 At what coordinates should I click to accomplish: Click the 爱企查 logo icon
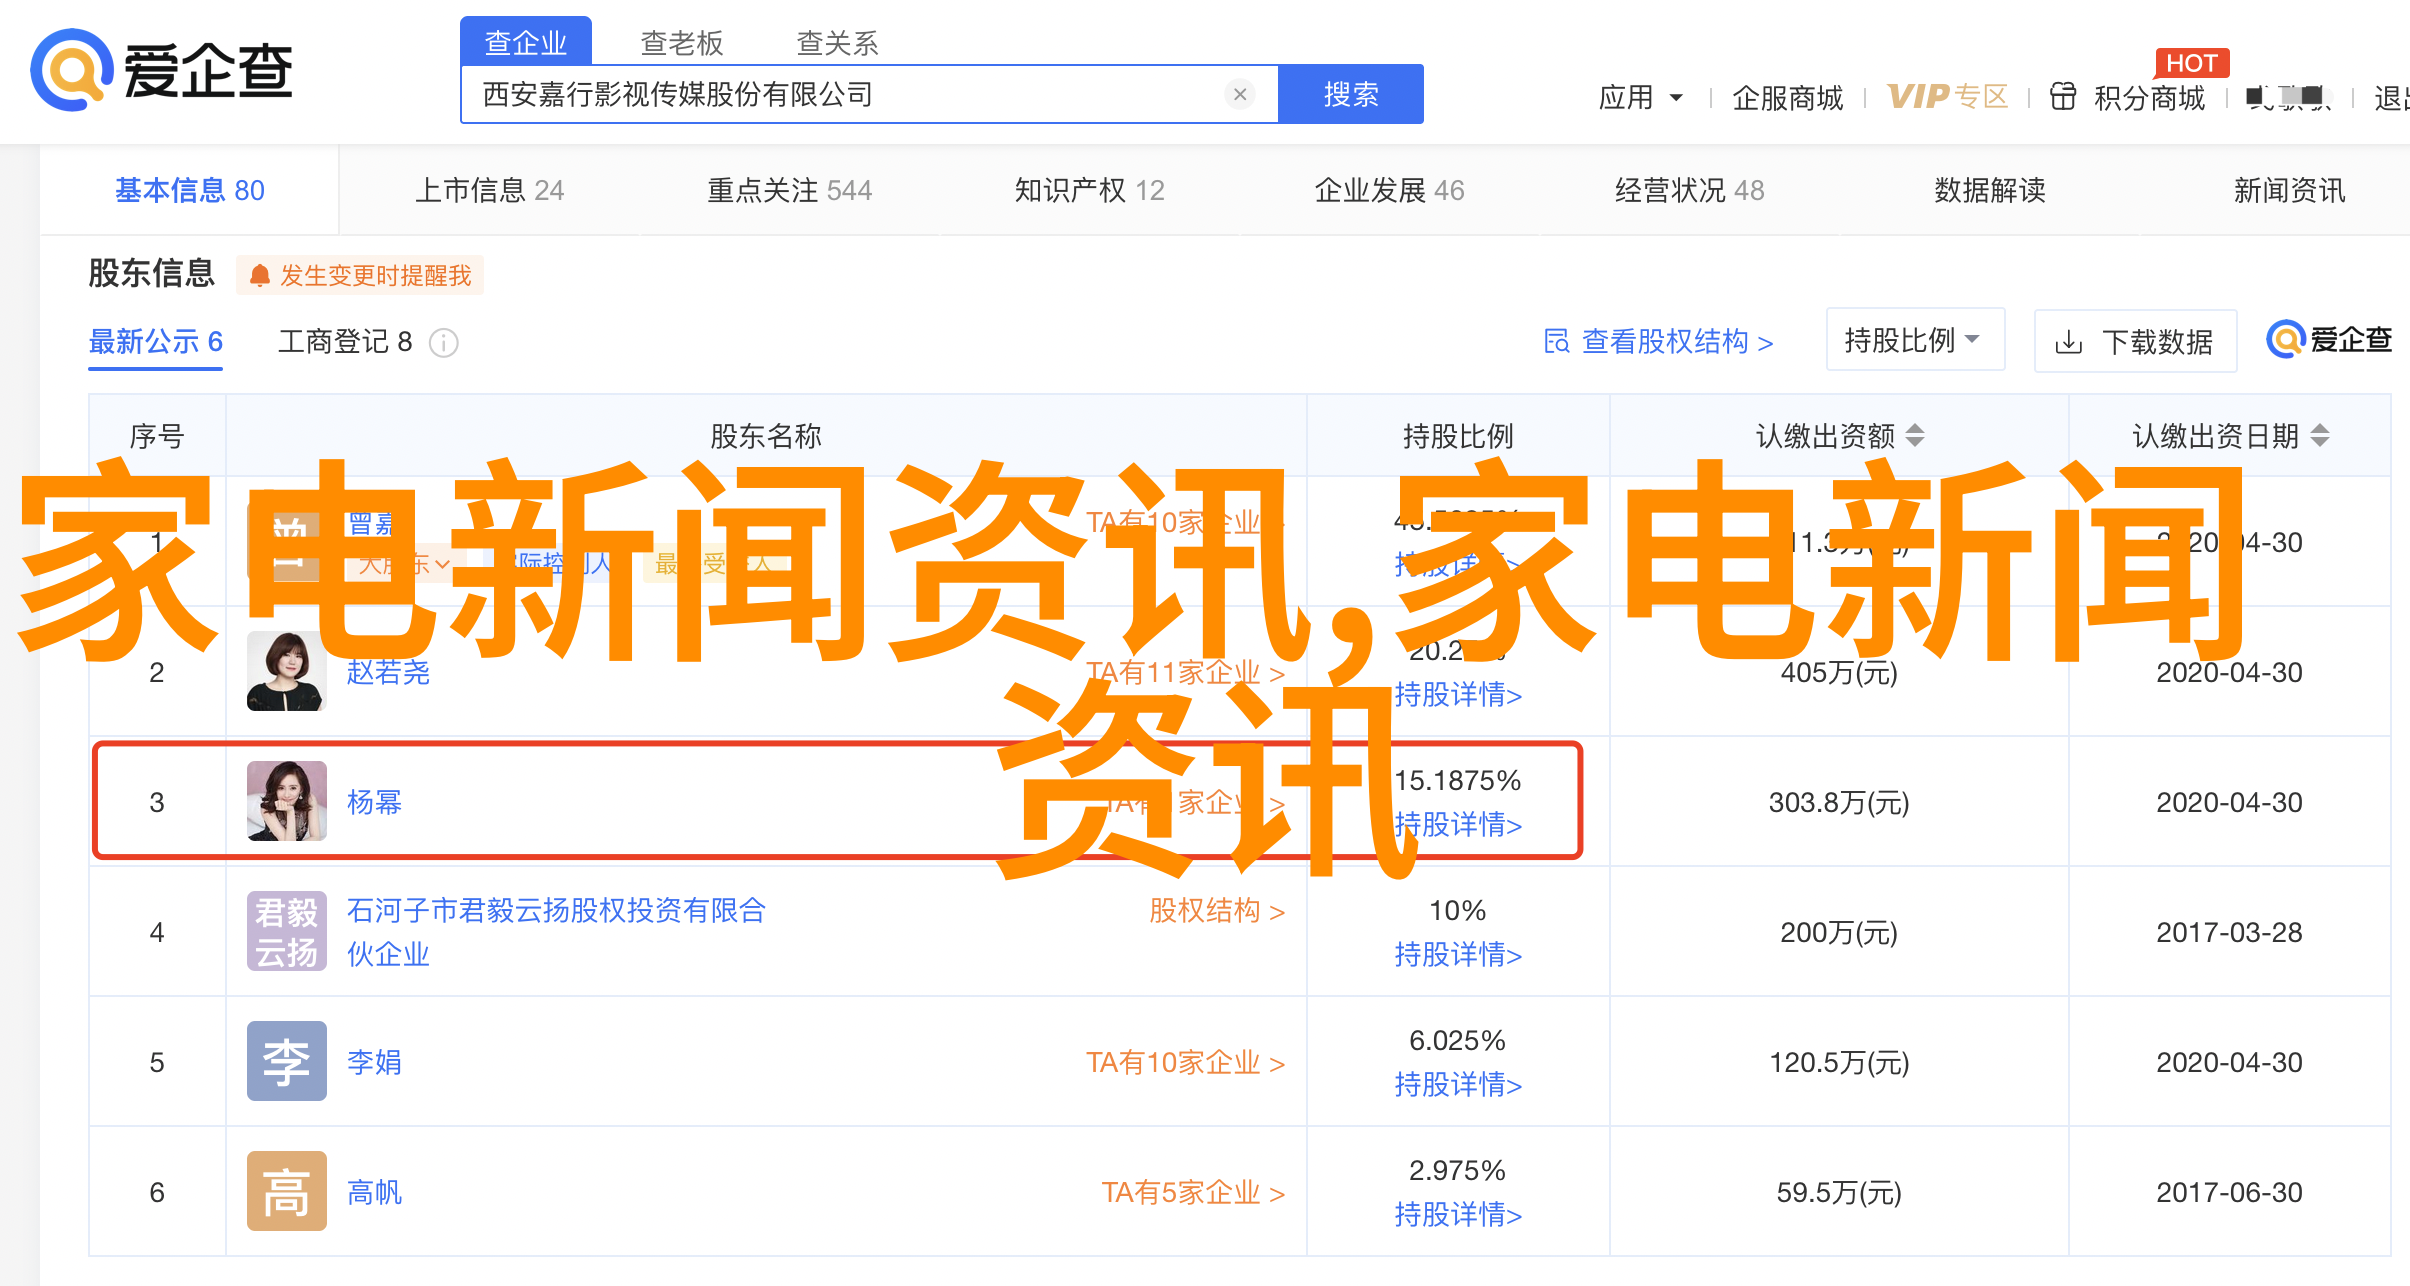(70, 70)
